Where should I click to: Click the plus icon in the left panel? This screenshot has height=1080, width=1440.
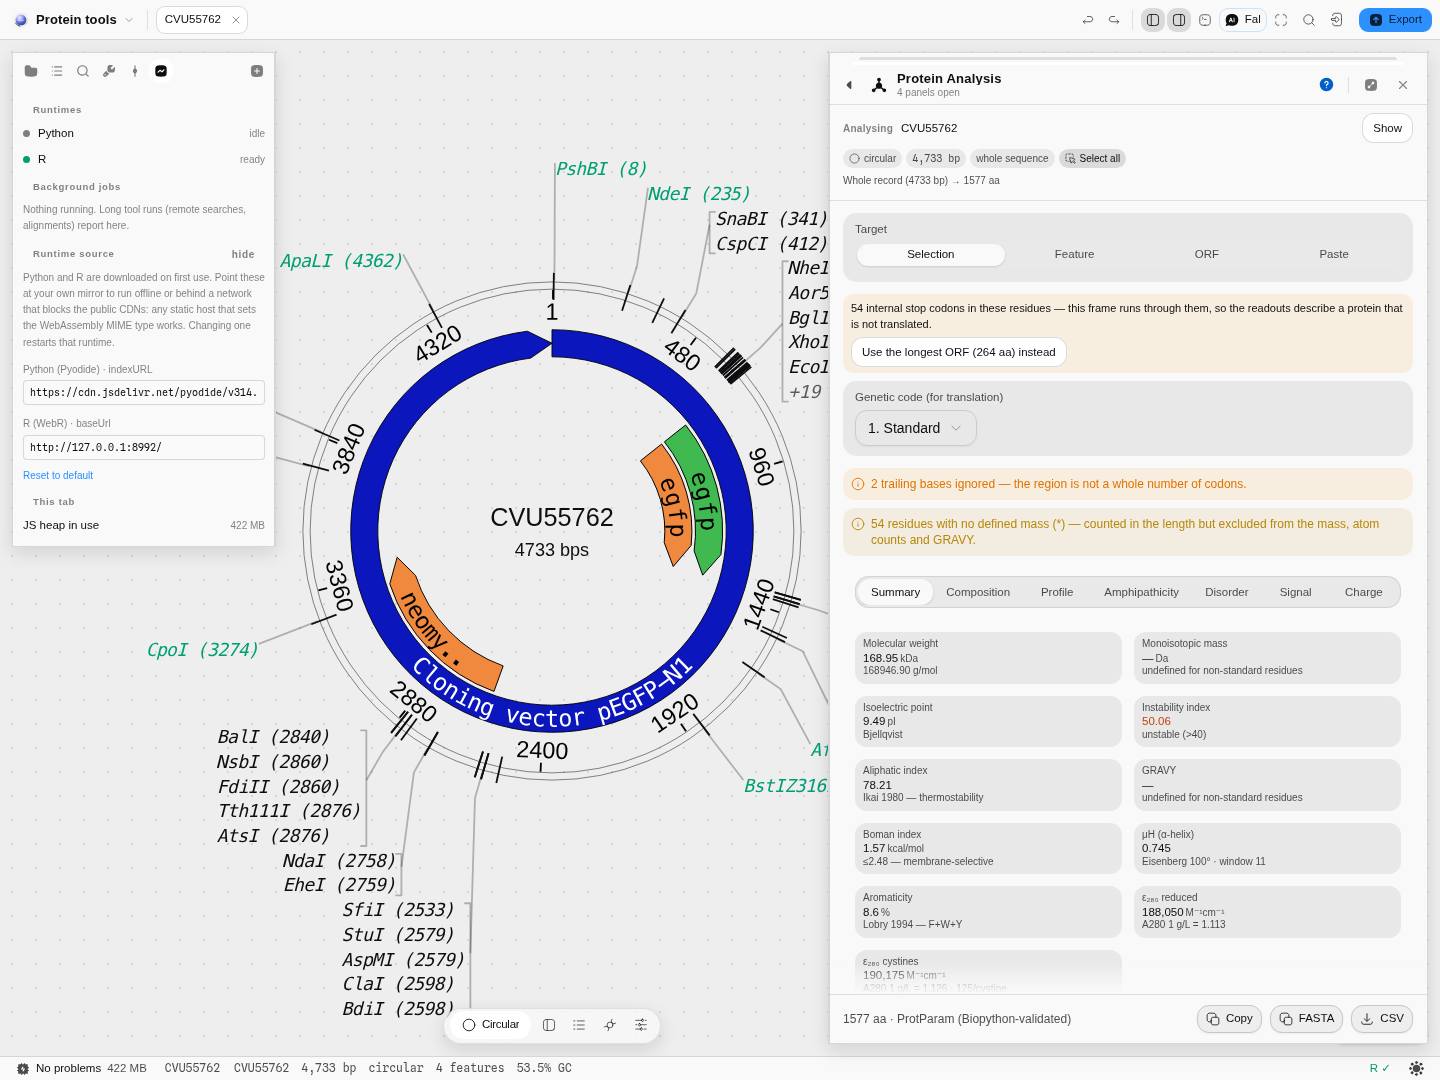coord(257,71)
